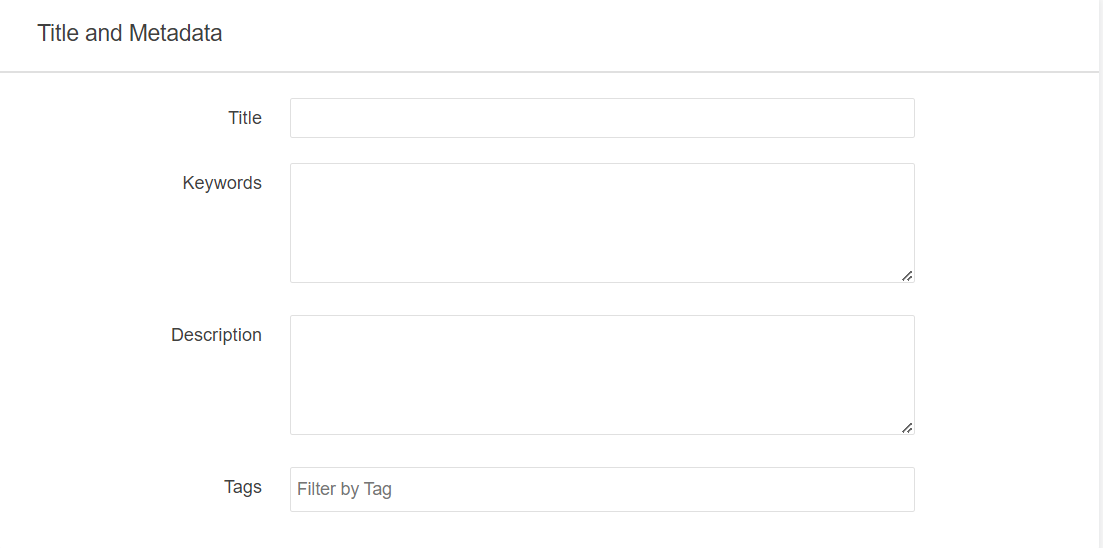This screenshot has width=1103, height=548.
Task: Click the Title field label
Action: point(244,118)
